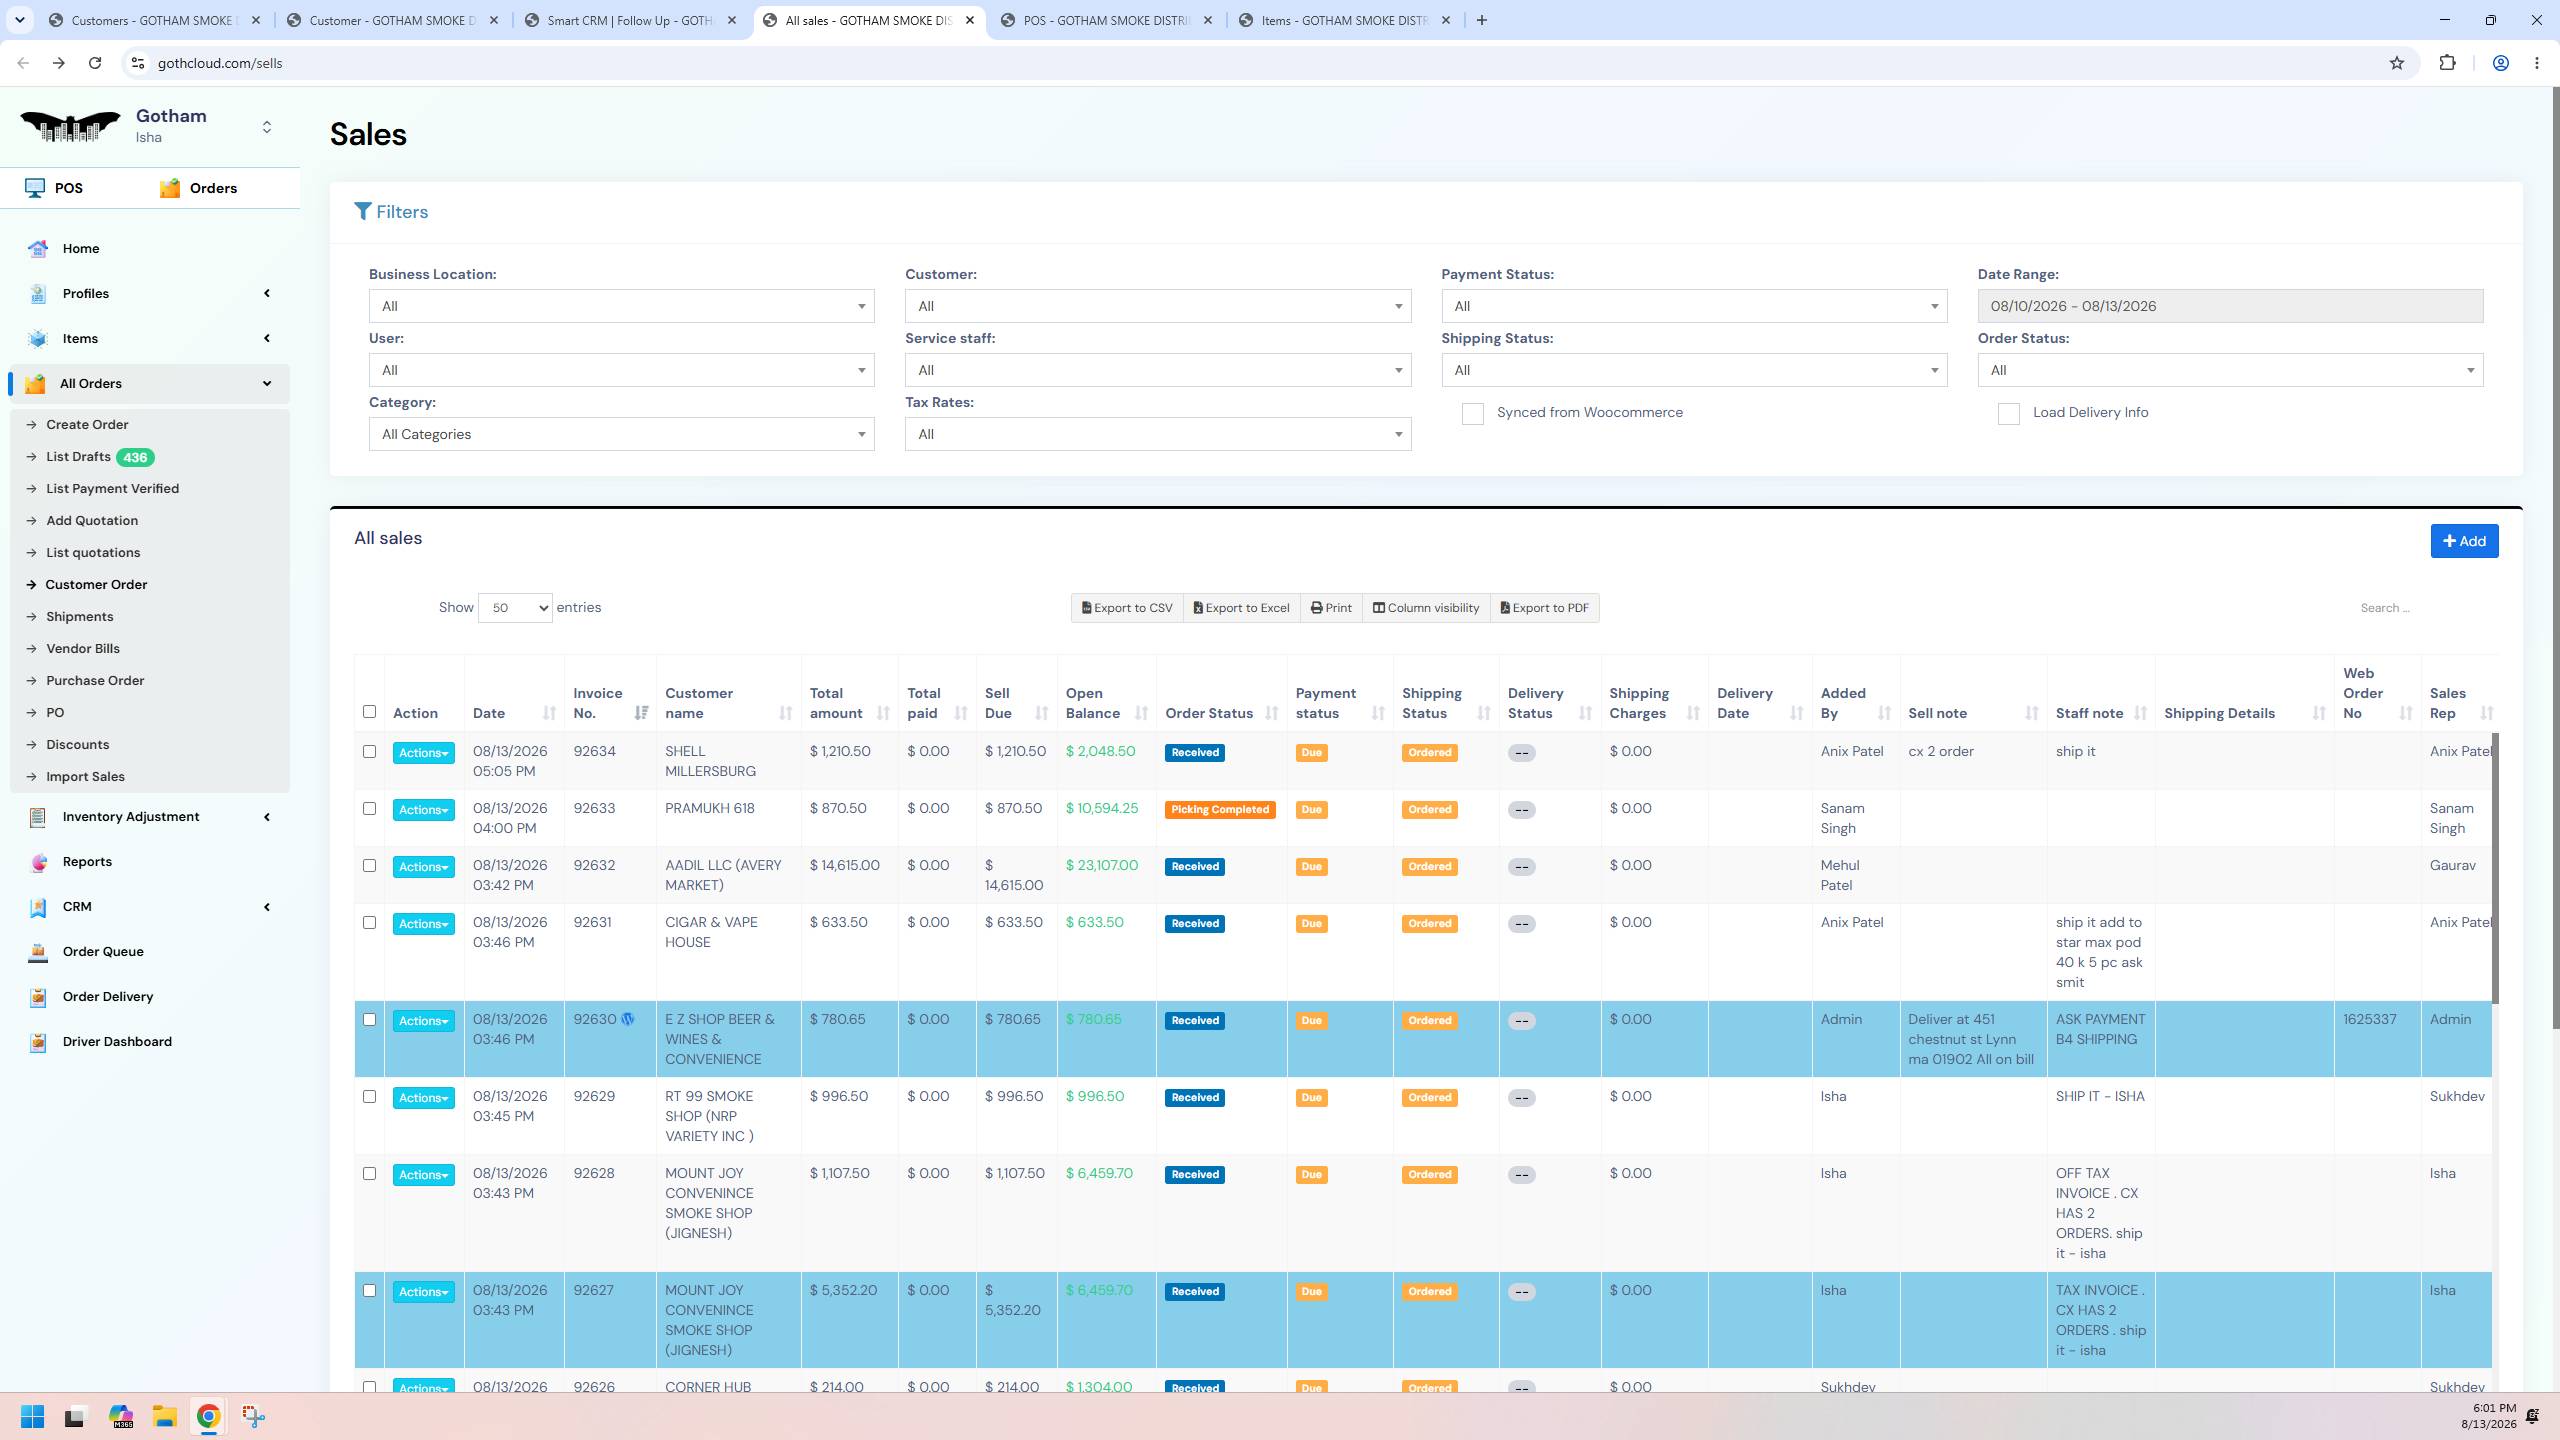Open Reports from the sidebar icon
2560x1440 pixels.
[x=38, y=862]
